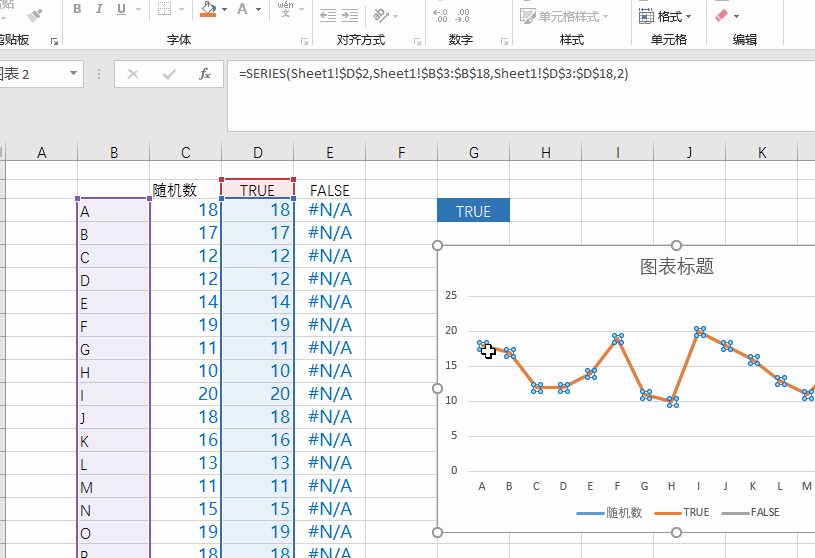Click the eraser clear icon

tap(721, 16)
